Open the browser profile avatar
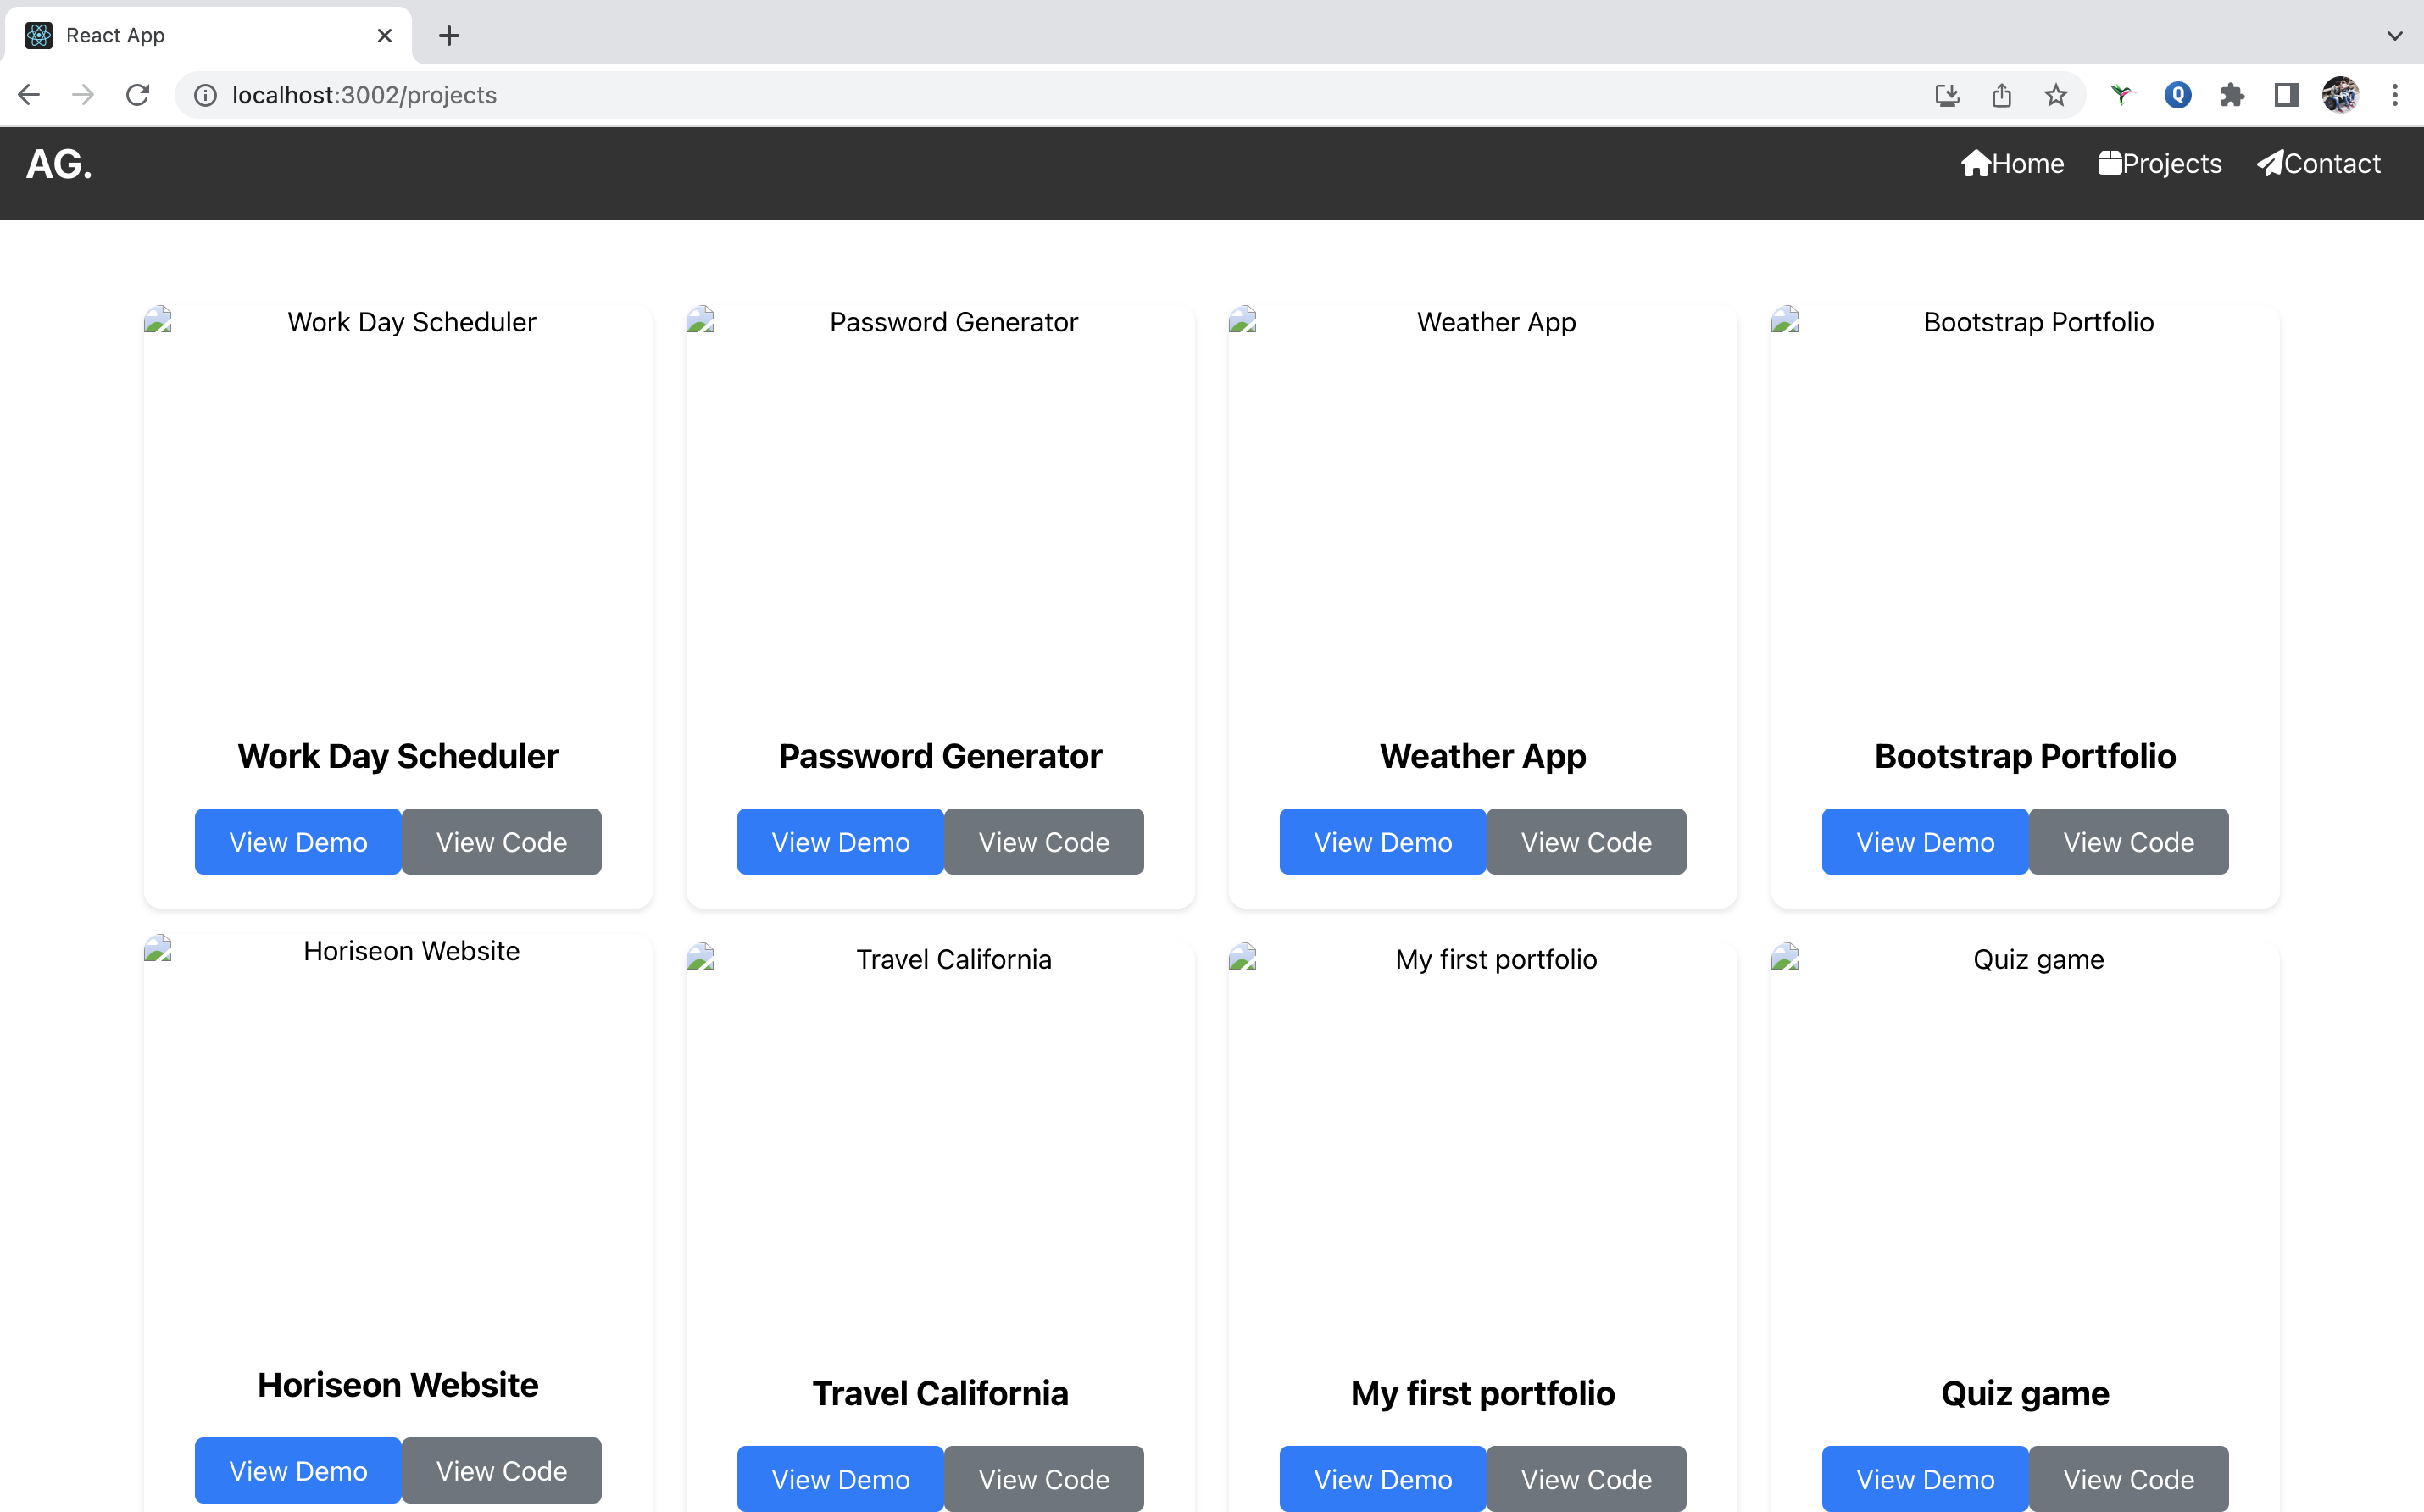The height and width of the screenshot is (1512, 2424). point(2340,95)
